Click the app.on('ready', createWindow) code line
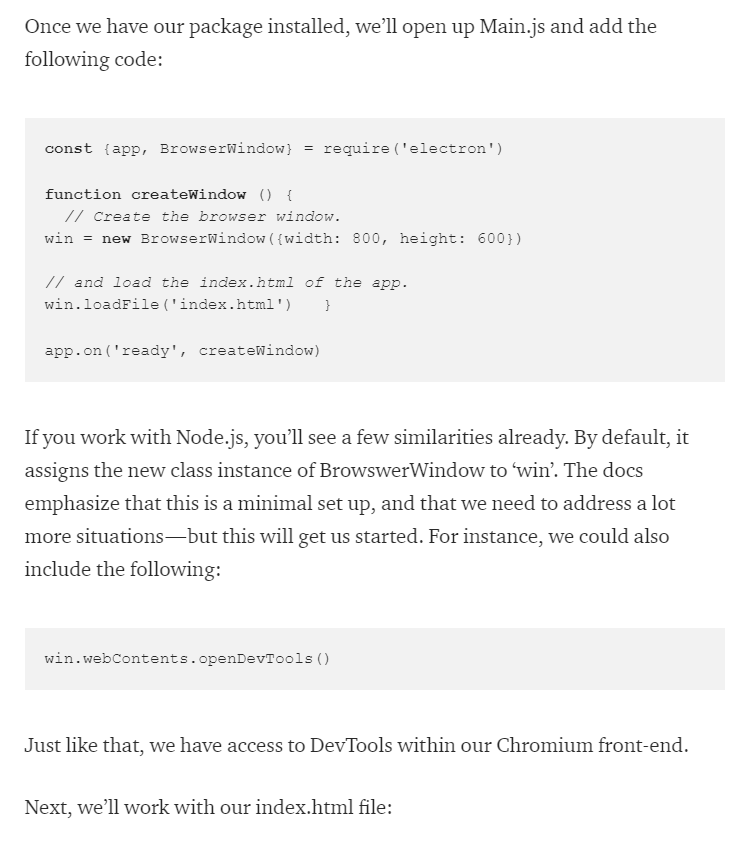The width and height of the screenshot is (734, 849). [182, 350]
